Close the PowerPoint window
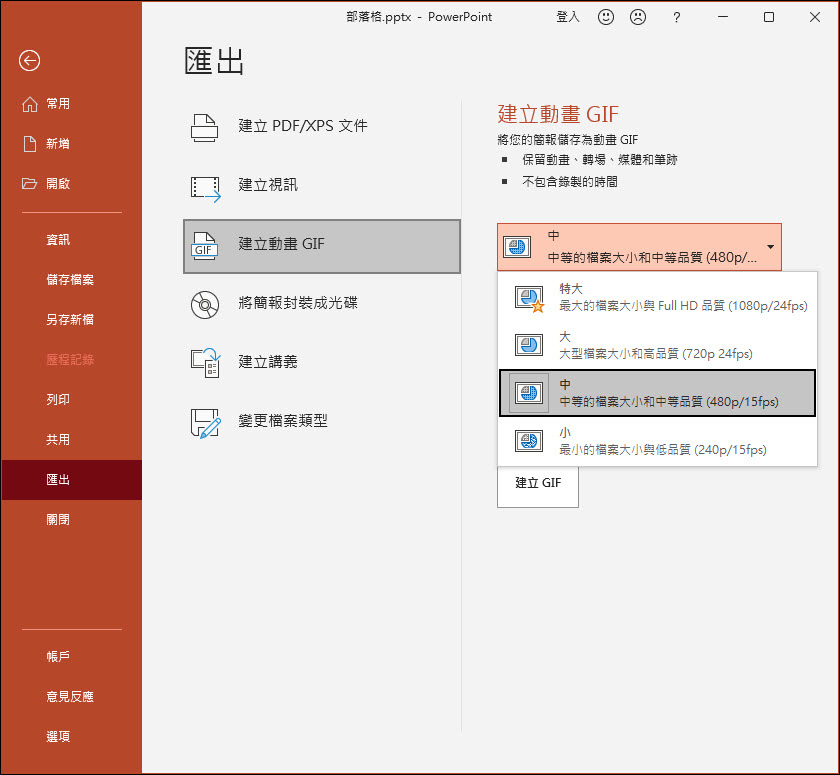Viewport: 840px width, 775px height. [x=815, y=17]
